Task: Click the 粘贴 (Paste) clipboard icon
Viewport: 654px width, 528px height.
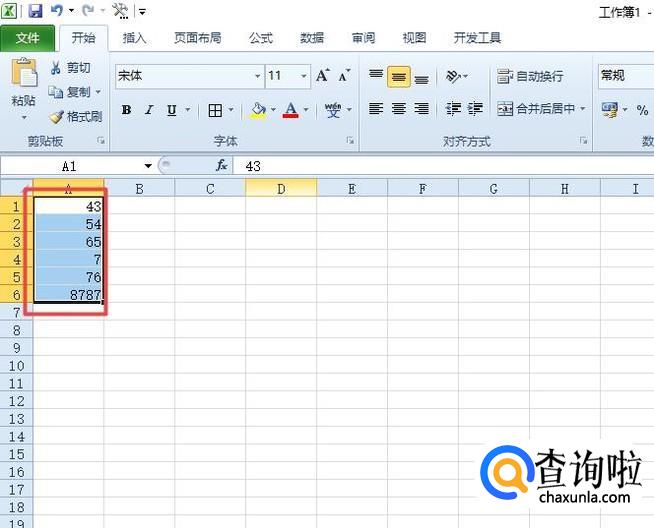Action: tap(24, 73)
